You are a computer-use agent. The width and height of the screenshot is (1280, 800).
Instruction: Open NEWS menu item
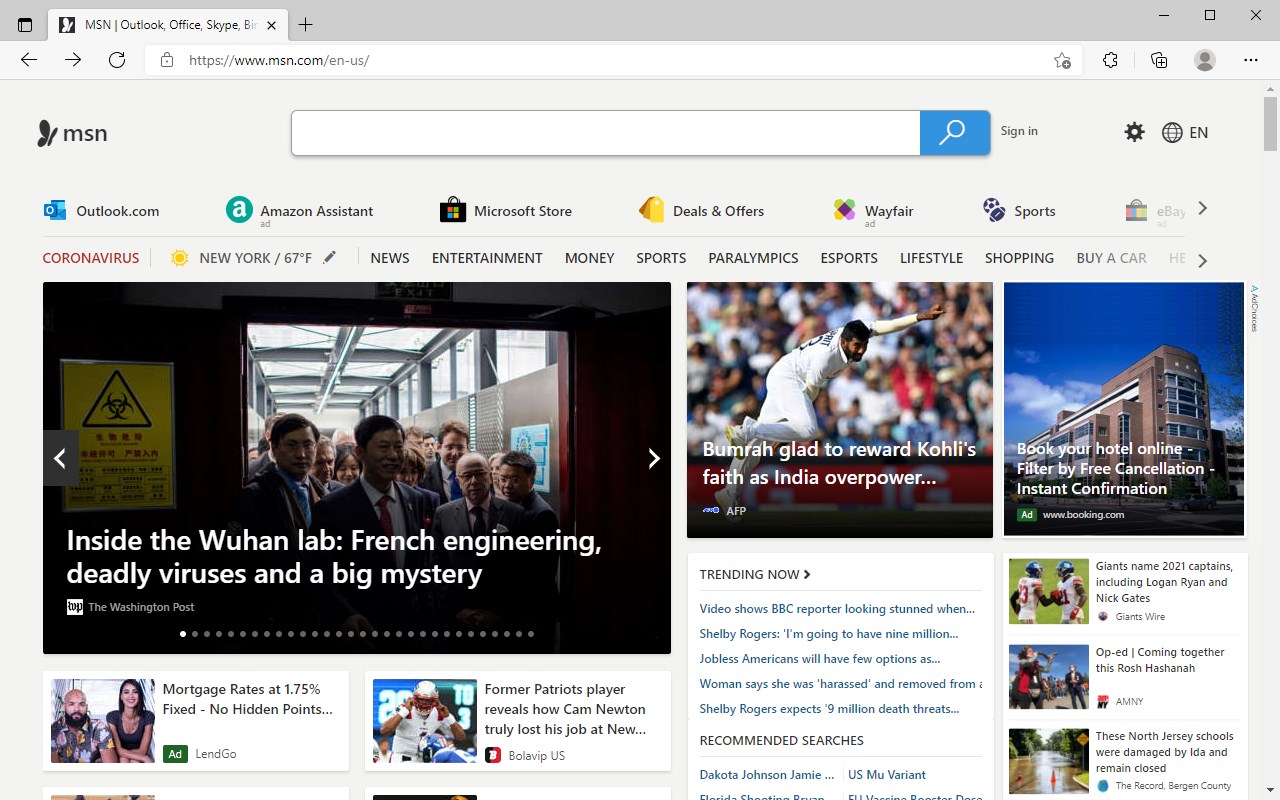(x=390, y=258)
